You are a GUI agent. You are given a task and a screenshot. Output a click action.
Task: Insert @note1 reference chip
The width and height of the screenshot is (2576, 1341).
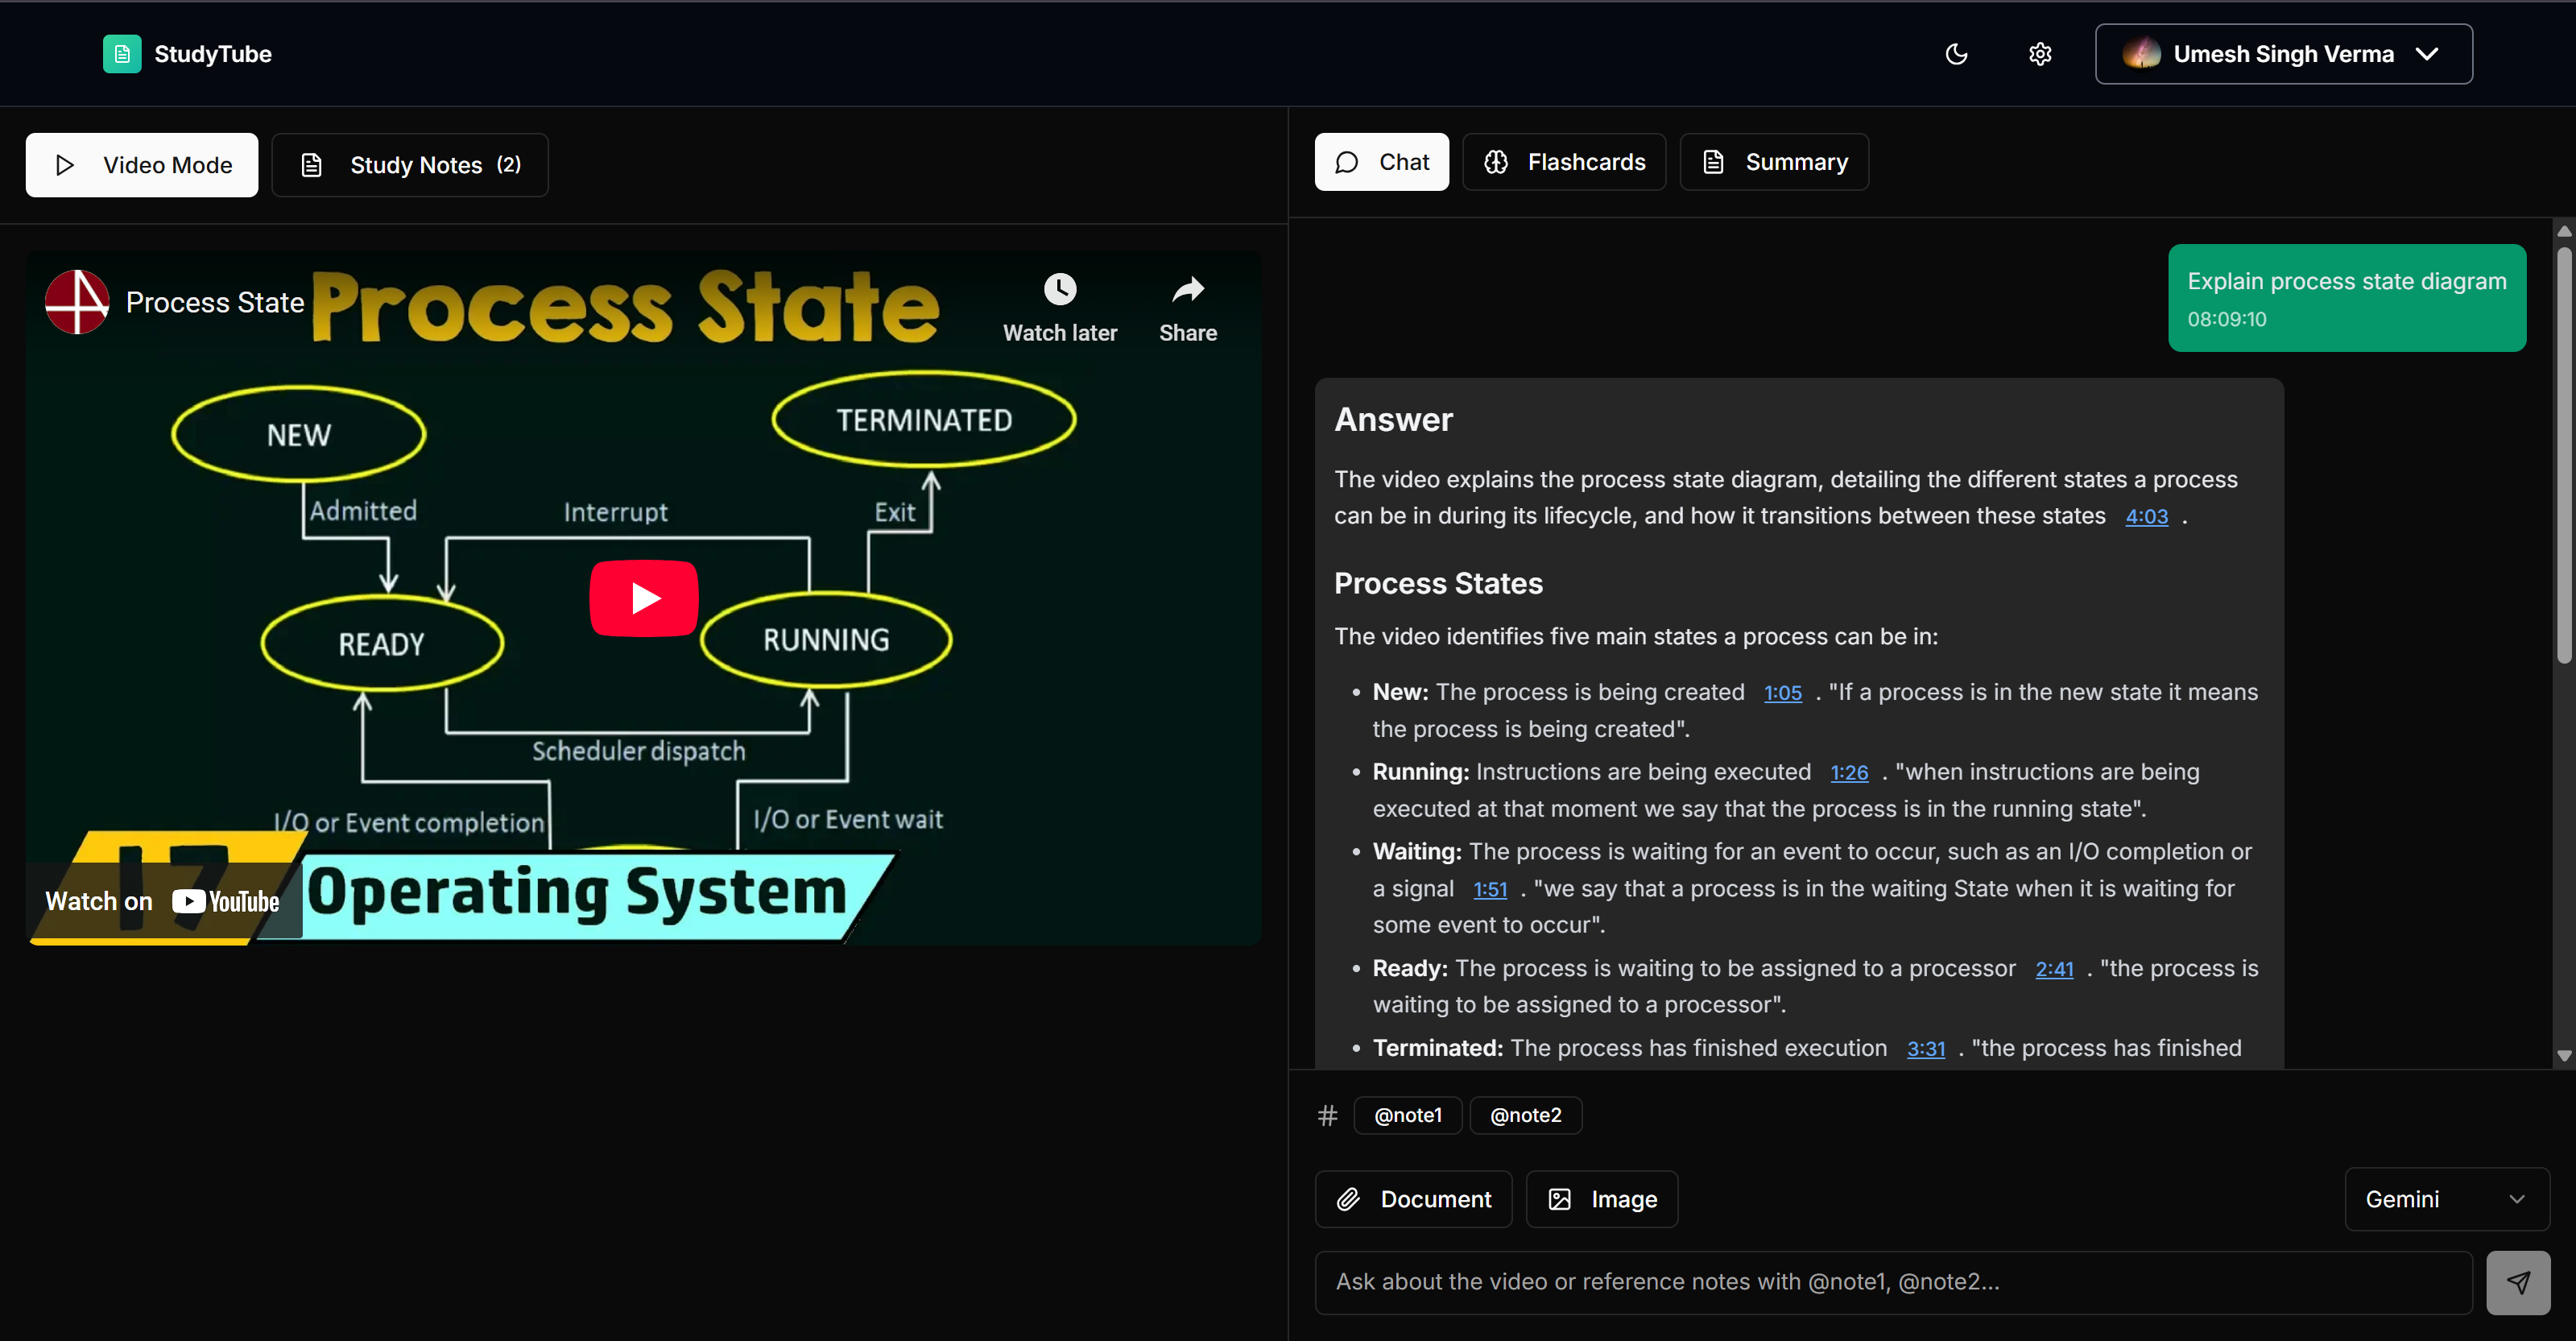pyautogui.click(x=1407, y=1115)
